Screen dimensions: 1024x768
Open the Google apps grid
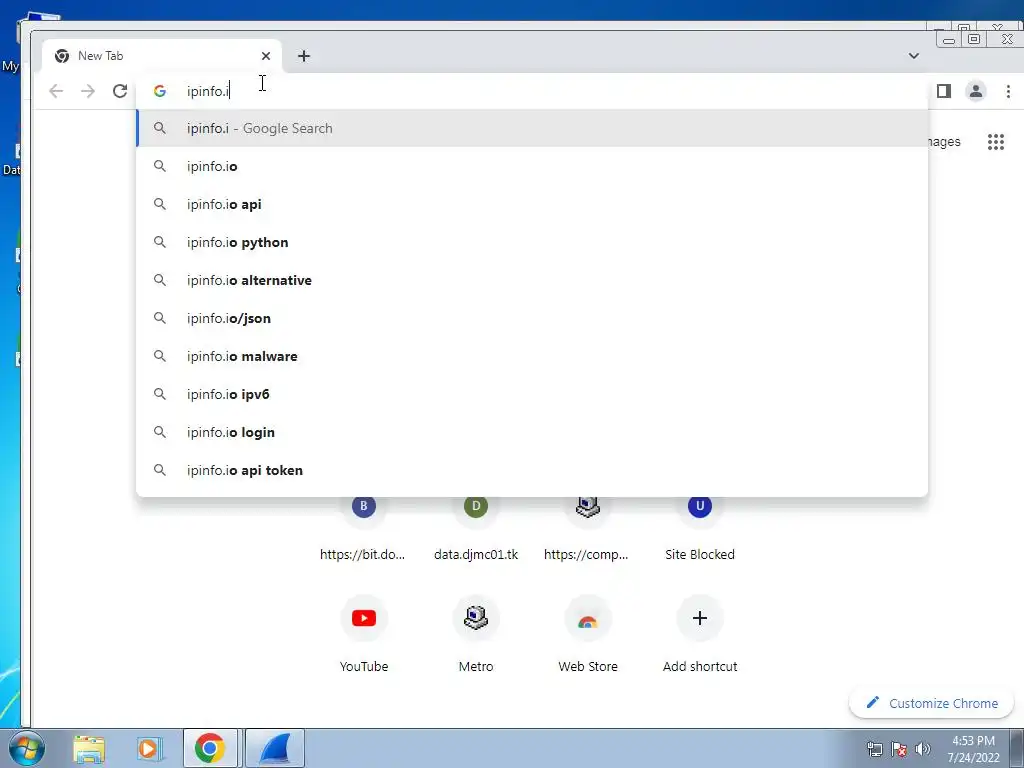(995, 142)
